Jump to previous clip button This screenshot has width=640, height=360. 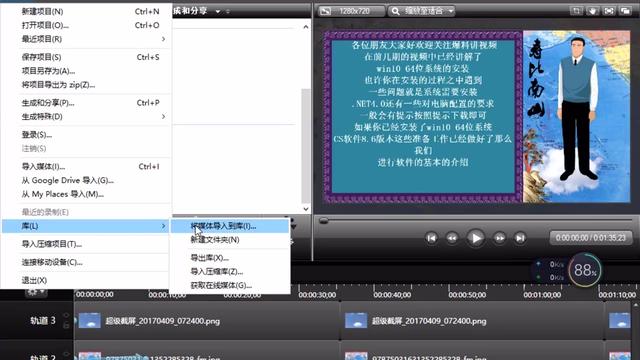(x=431, y=238)
